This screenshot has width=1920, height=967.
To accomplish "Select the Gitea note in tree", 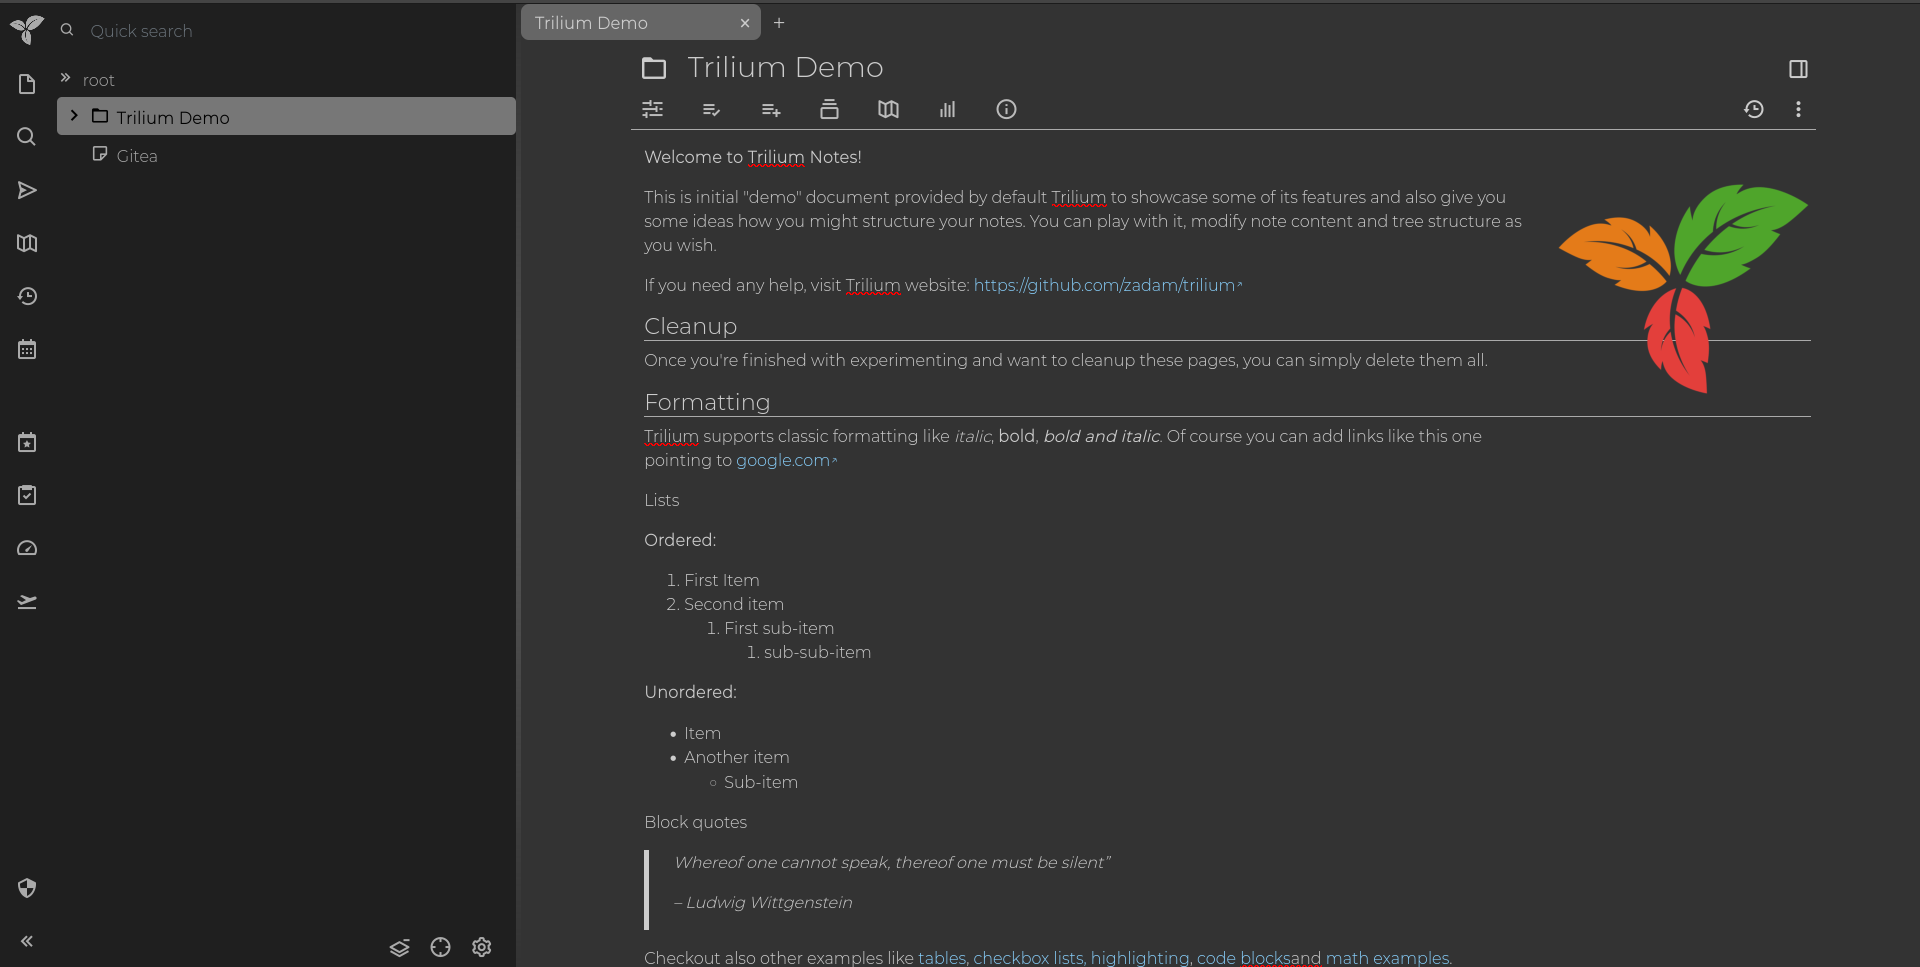I will click(x=137, y=155).
